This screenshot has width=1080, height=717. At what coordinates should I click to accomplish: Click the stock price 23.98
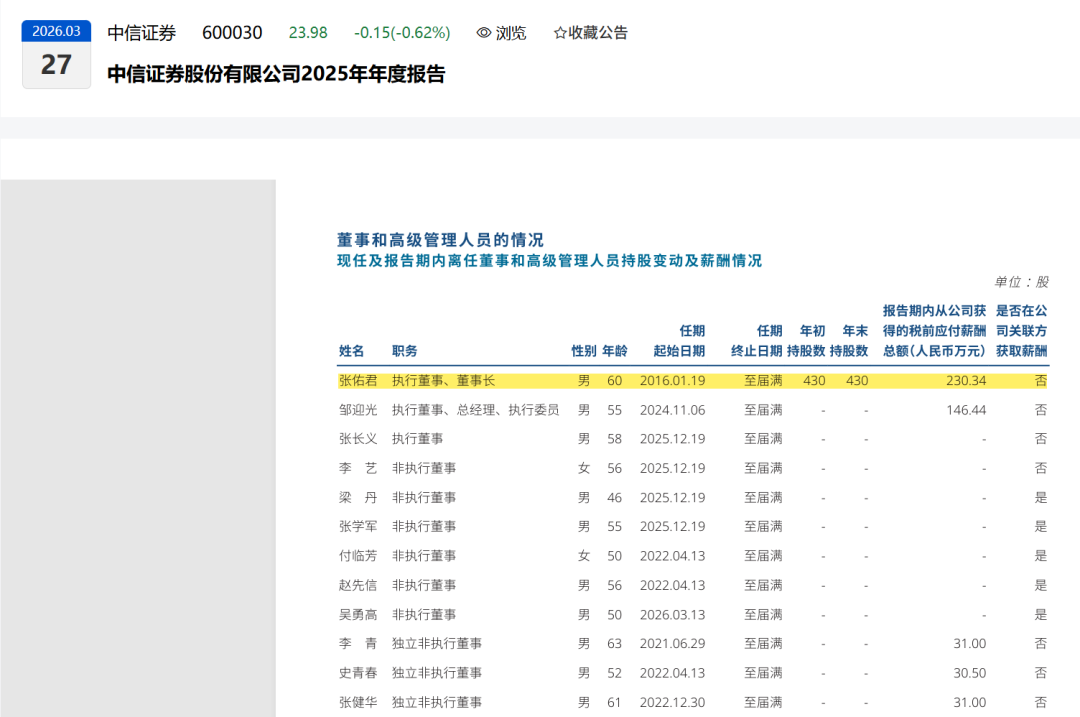click(x=307, y=33)
